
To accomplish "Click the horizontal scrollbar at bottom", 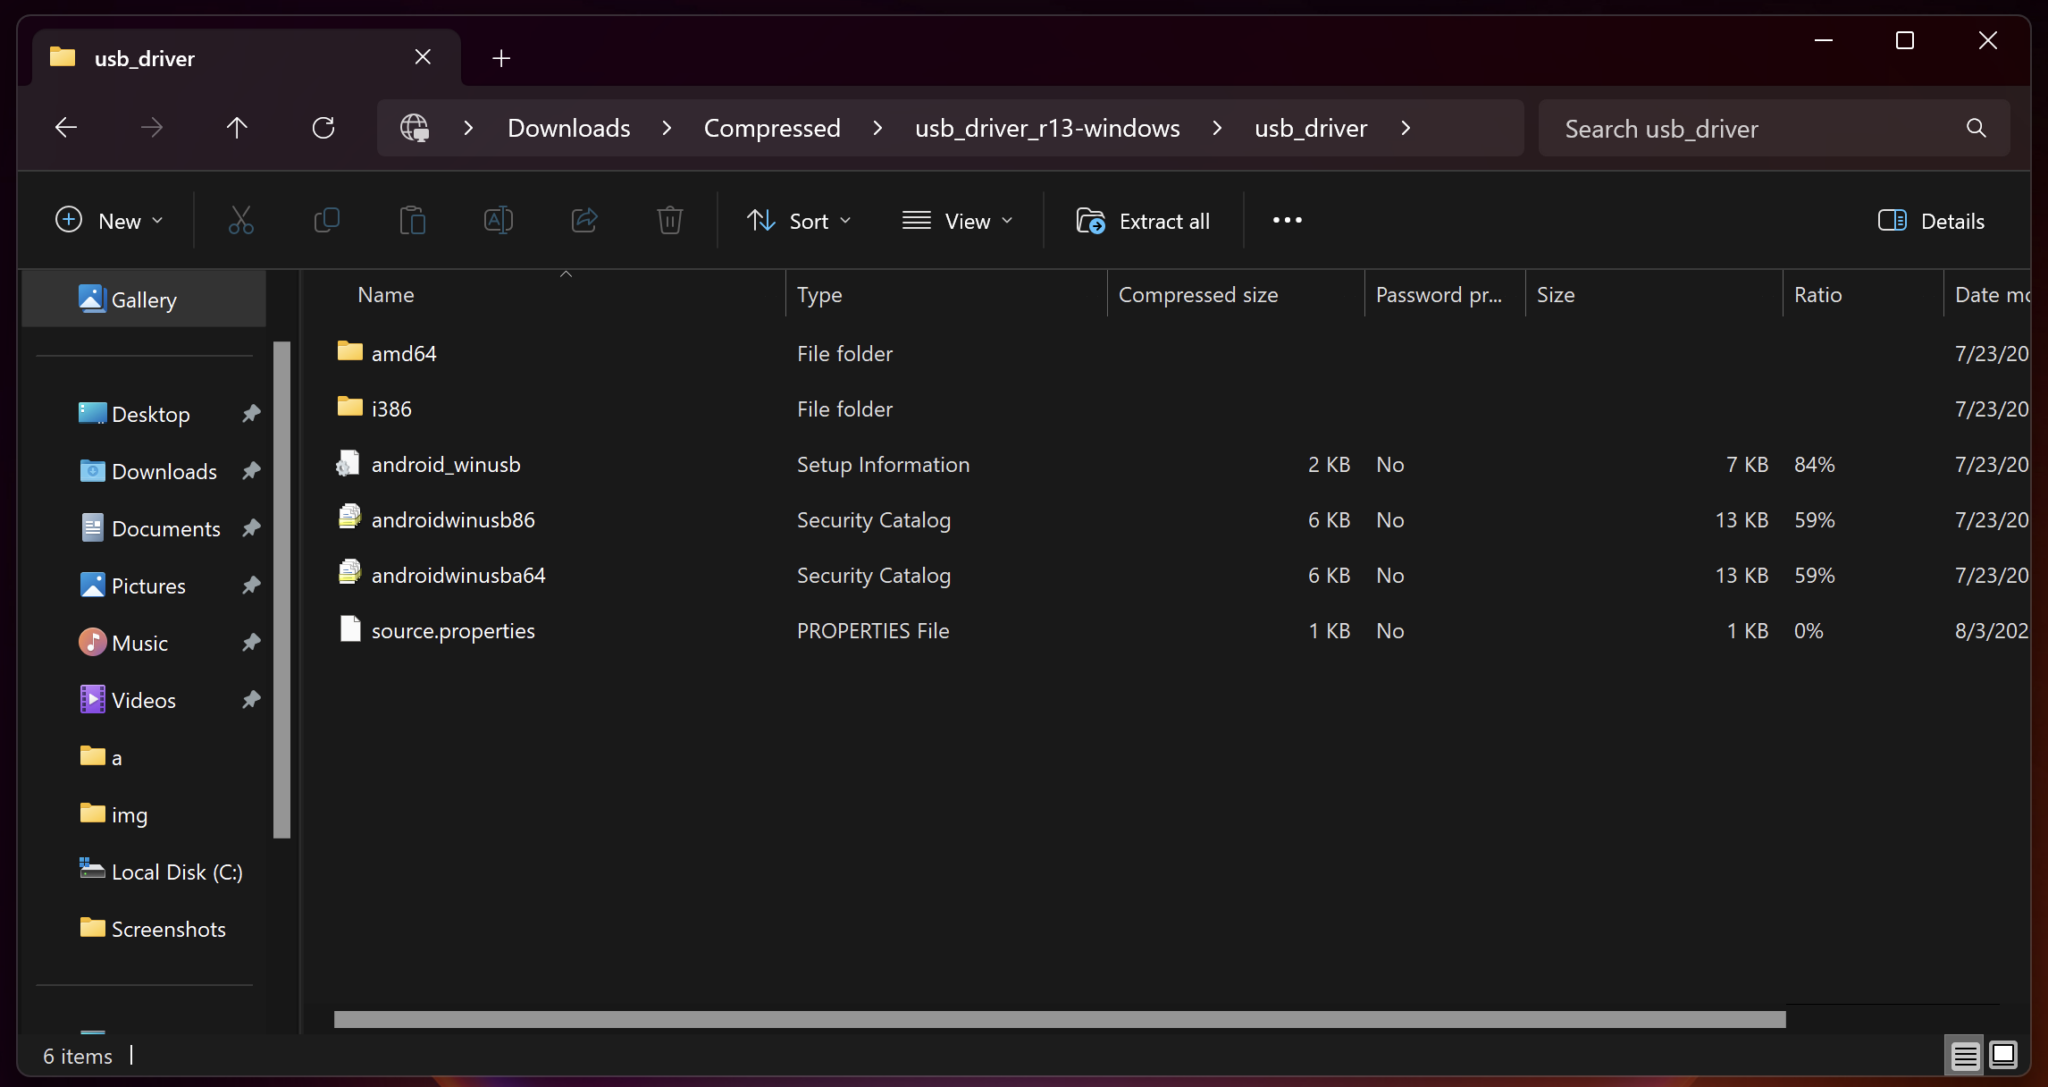I will (1059, 1019).
